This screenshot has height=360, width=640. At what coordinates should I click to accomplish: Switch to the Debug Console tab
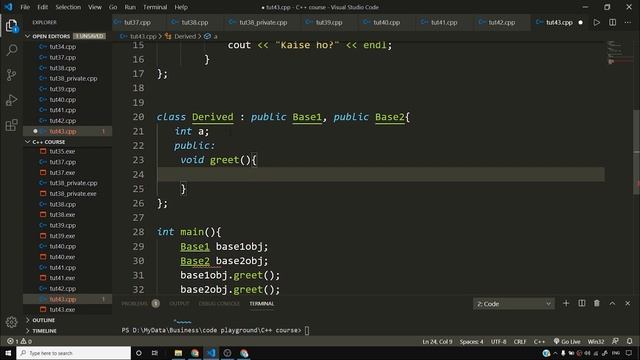click(x=219, y=304)
